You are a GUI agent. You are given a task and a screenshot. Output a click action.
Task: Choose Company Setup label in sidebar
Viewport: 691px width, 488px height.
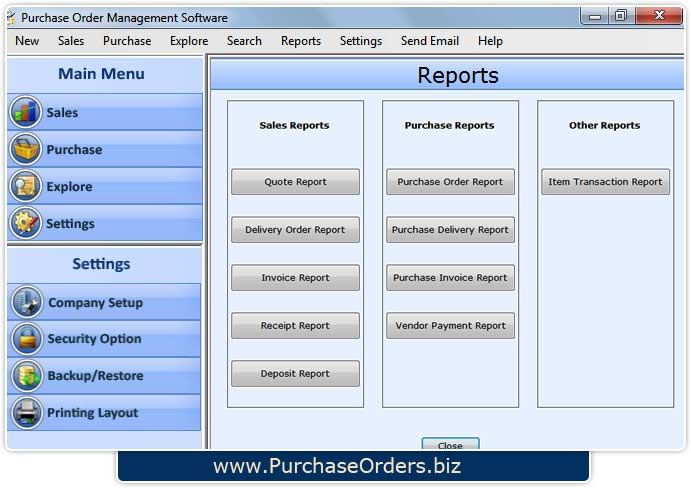click(x=96, y=303)
